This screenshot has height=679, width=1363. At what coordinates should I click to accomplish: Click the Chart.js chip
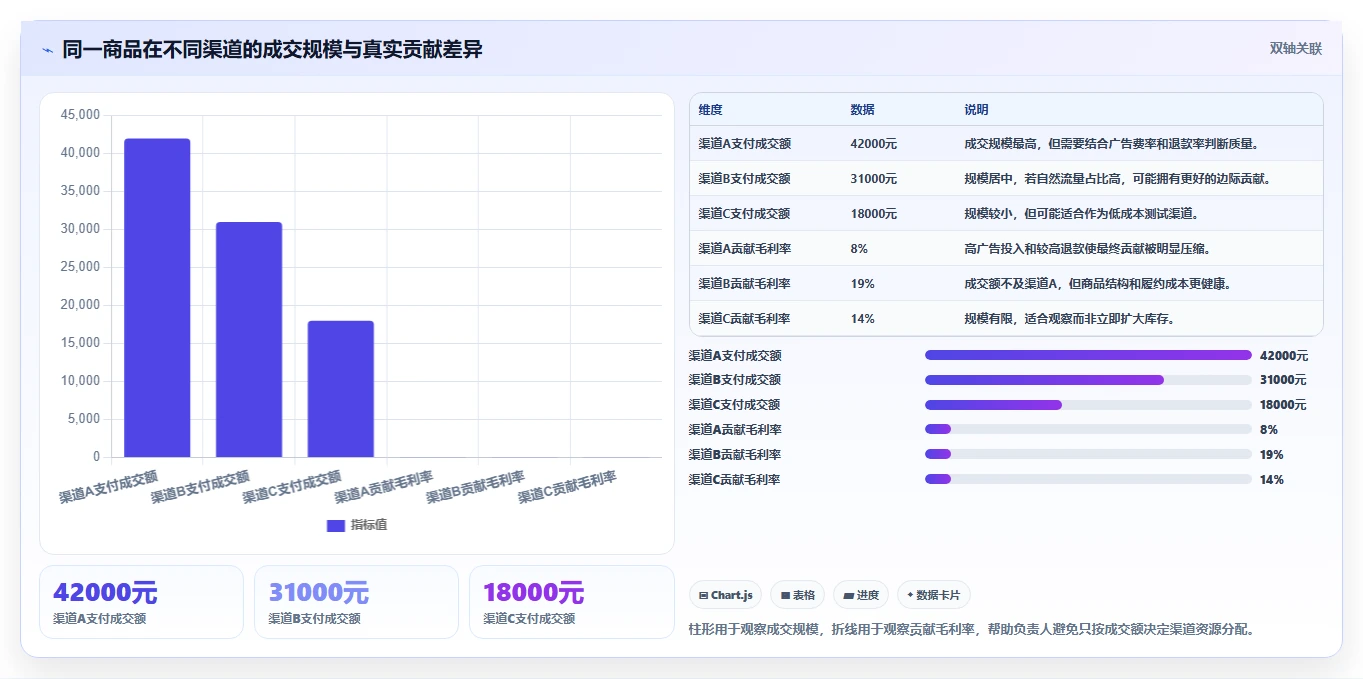725,595
